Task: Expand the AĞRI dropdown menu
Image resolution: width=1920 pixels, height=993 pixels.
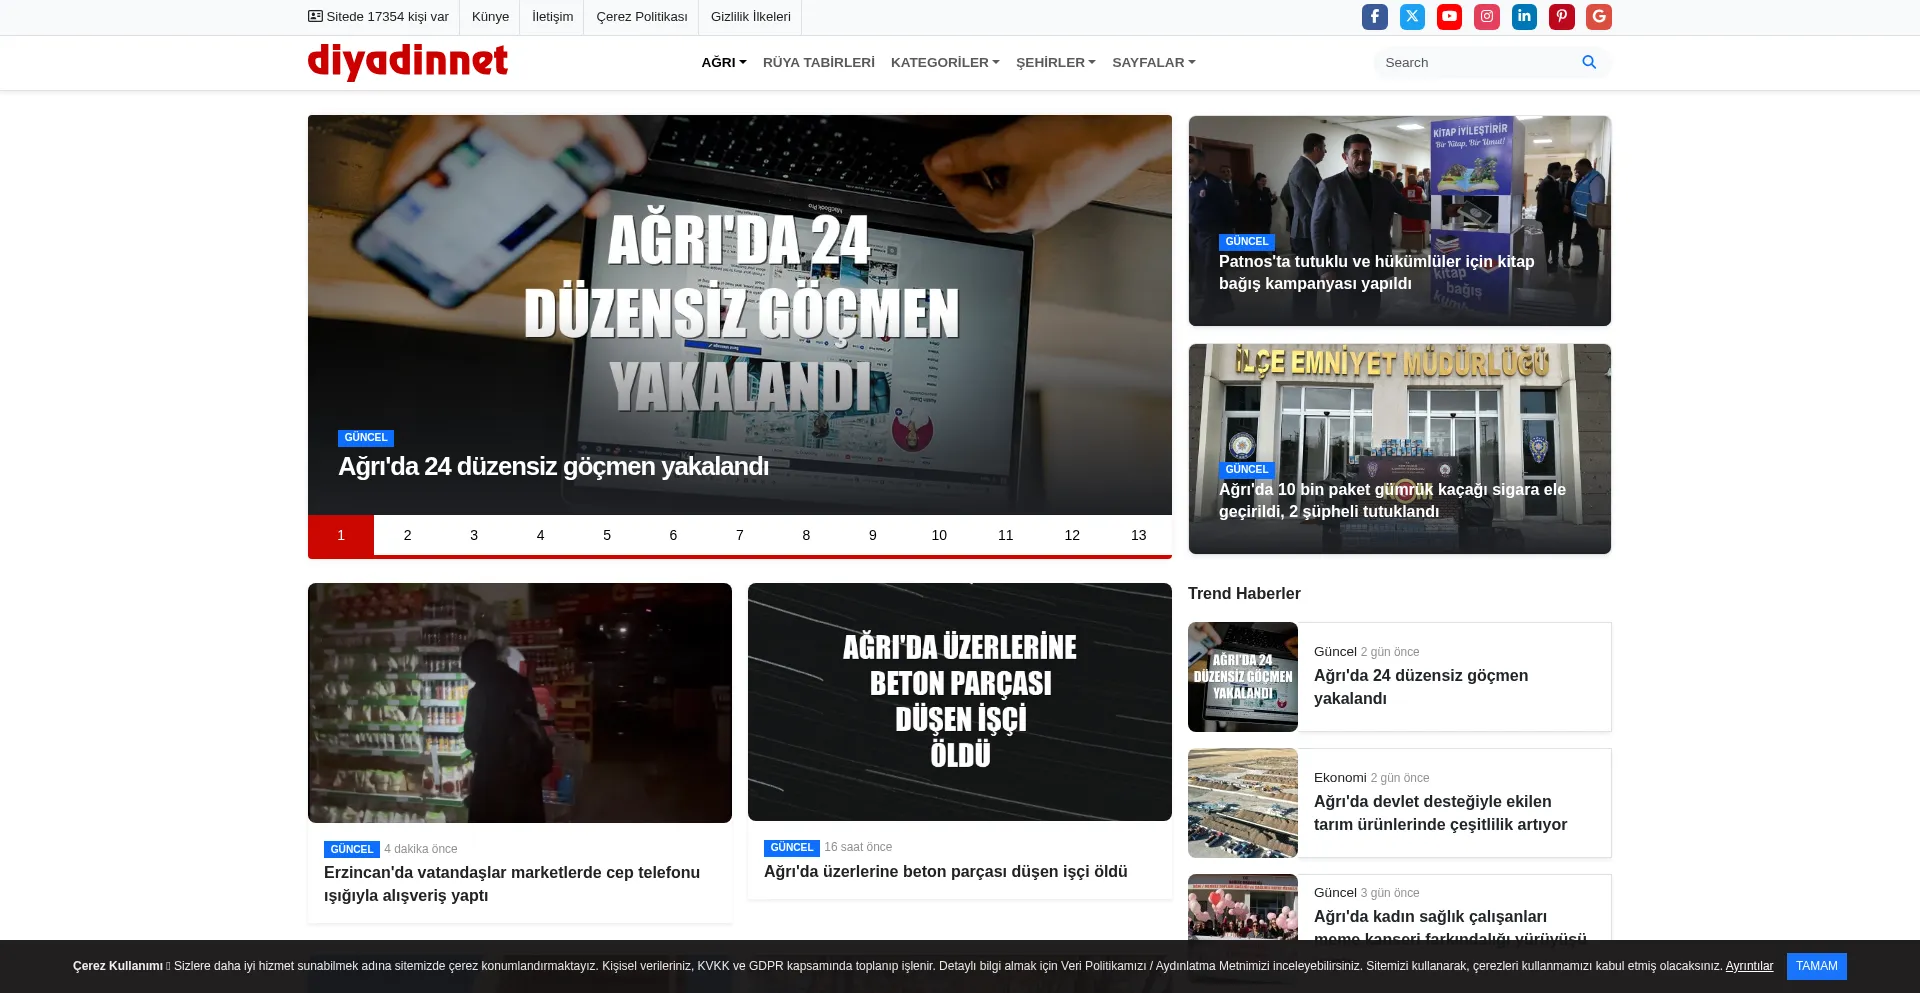Action: coord(723,62)
